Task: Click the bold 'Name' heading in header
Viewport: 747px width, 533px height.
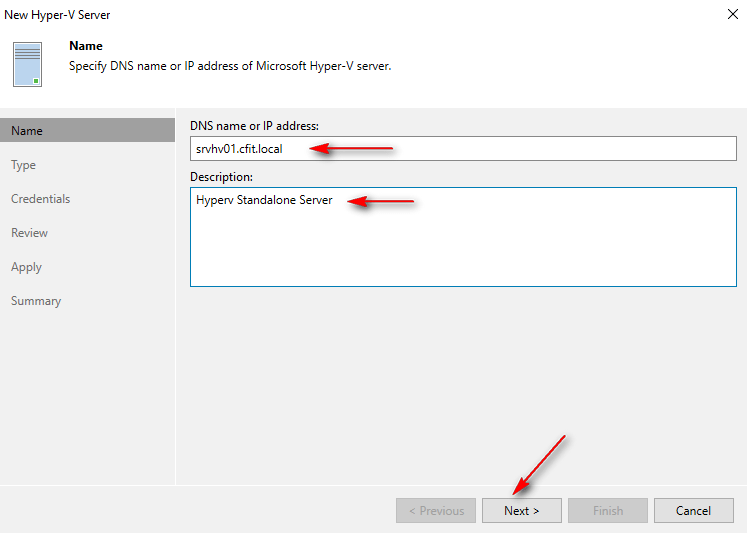Action: (85, 46)
